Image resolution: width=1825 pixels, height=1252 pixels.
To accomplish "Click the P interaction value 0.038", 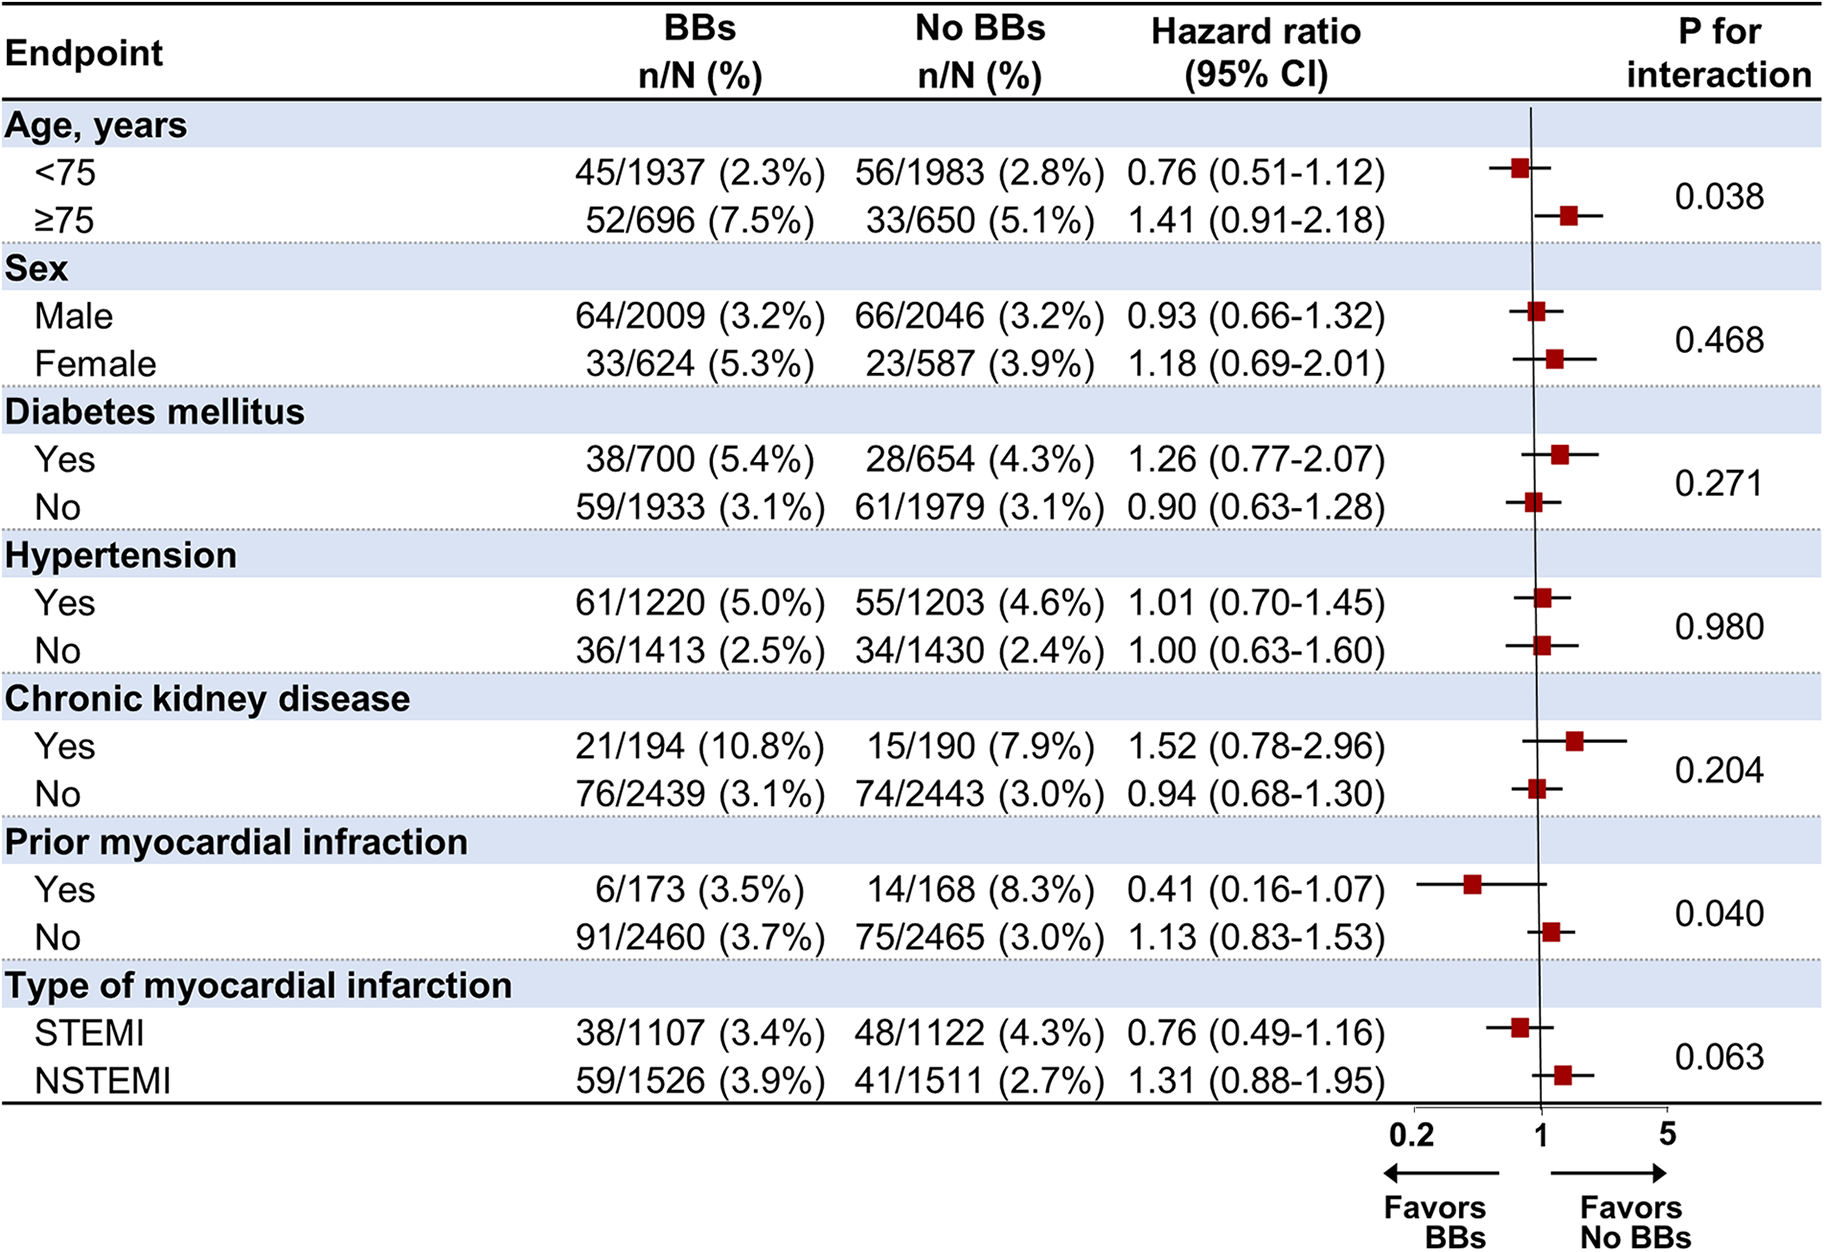I will (x=1719, y=197).
